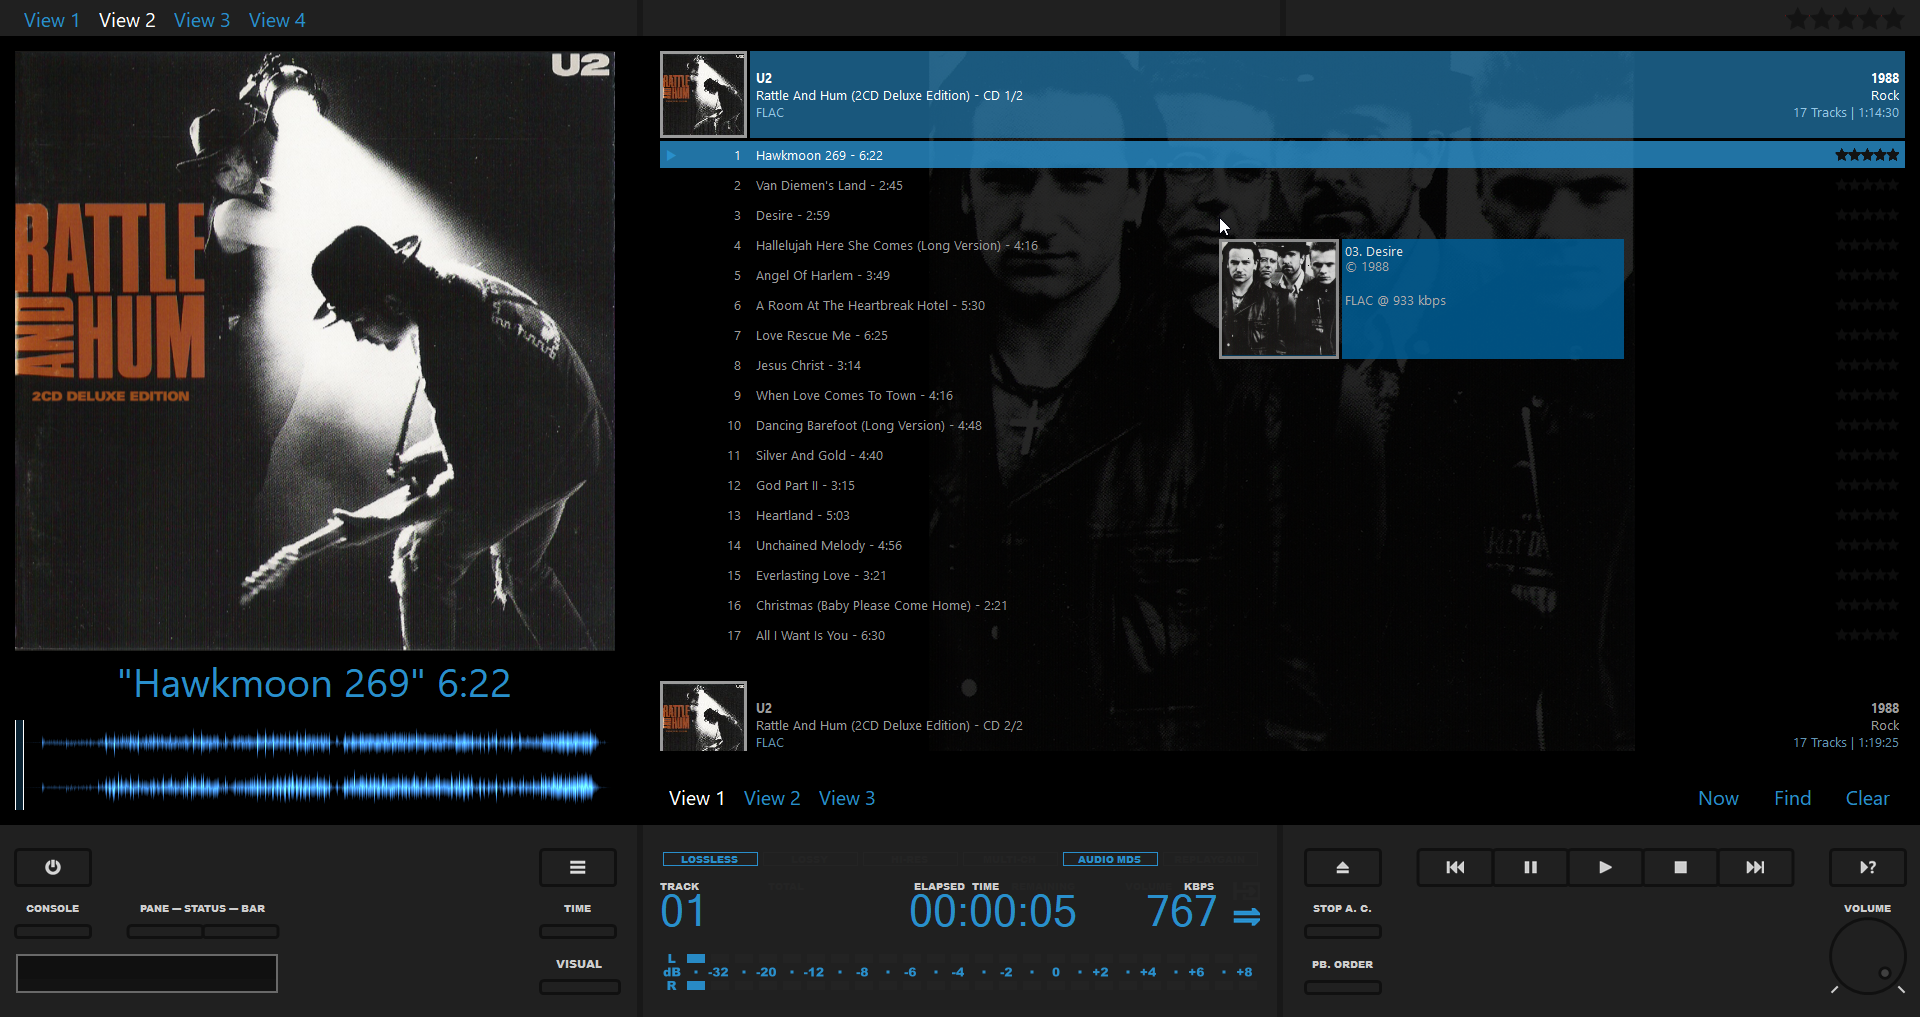Select track Silver And Gold

click(1282, 455)
